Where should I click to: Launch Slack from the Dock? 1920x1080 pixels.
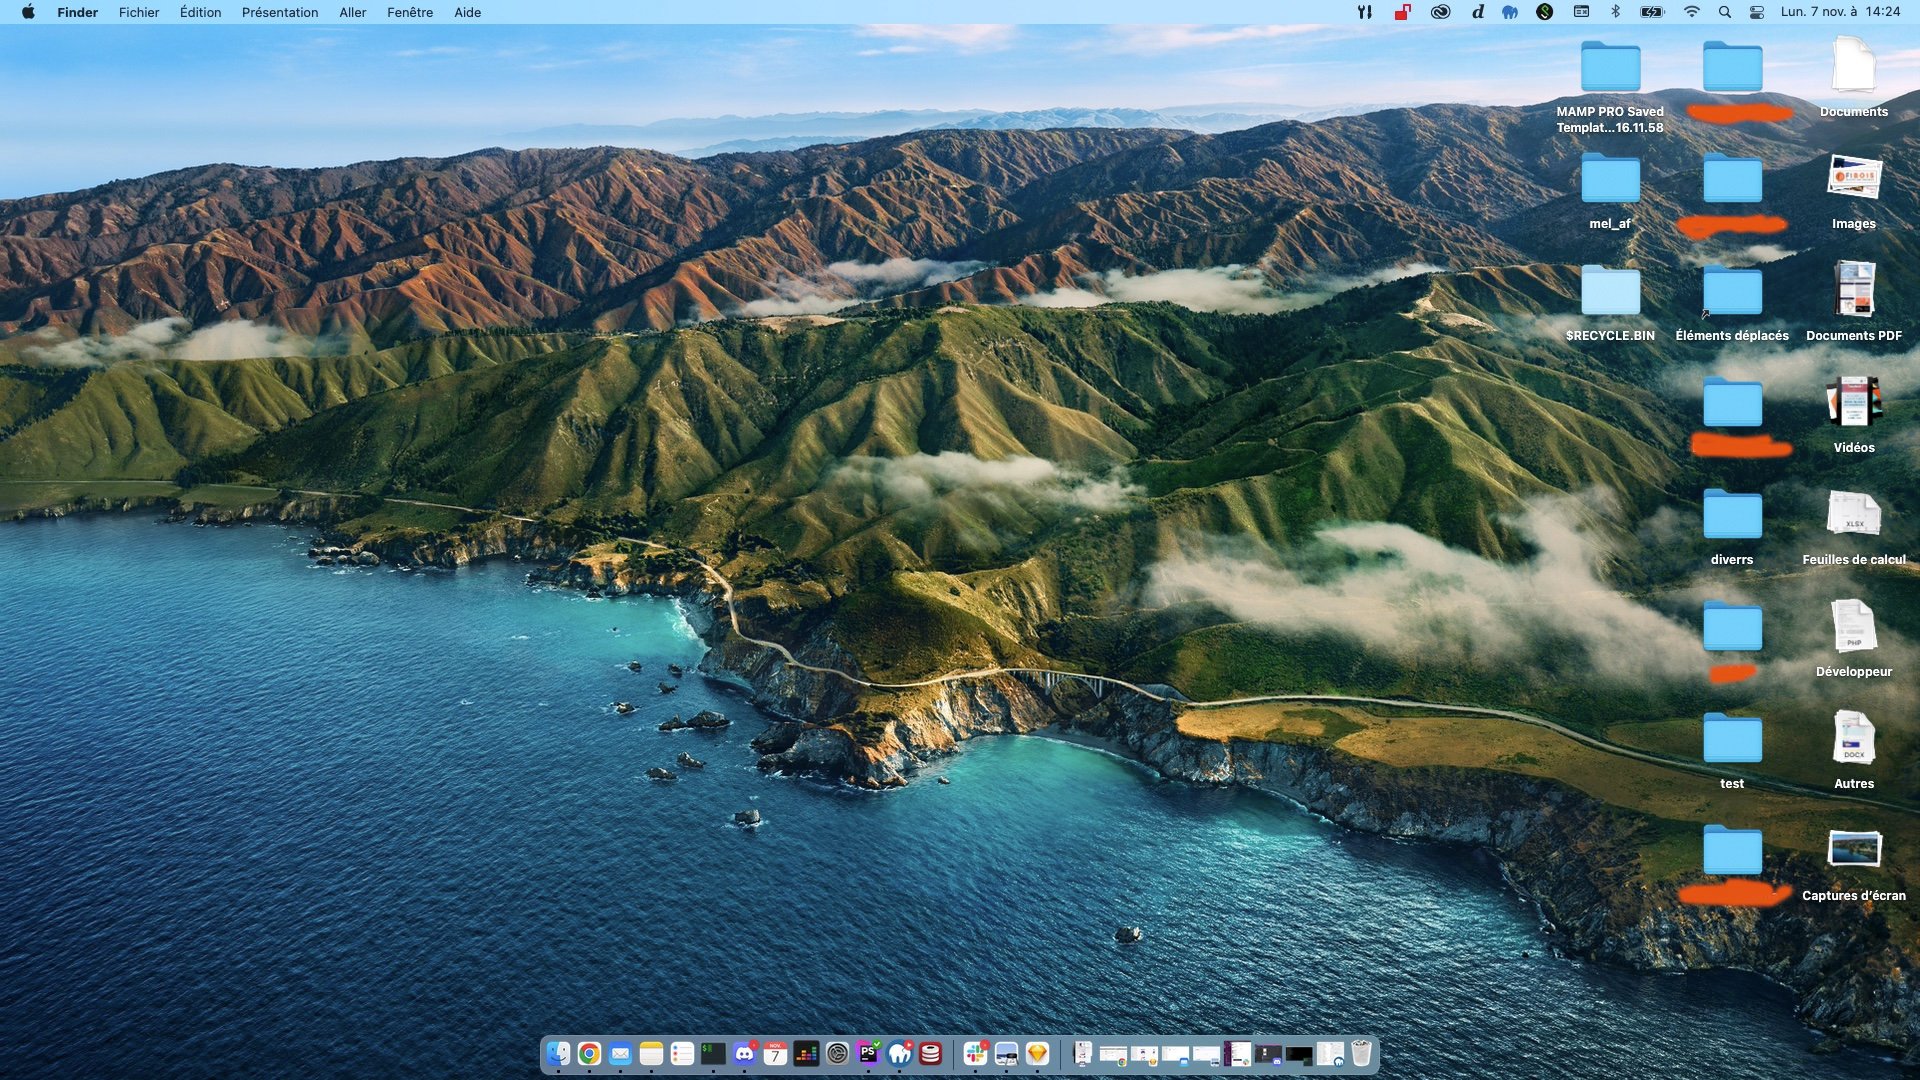coord(976,1053)
